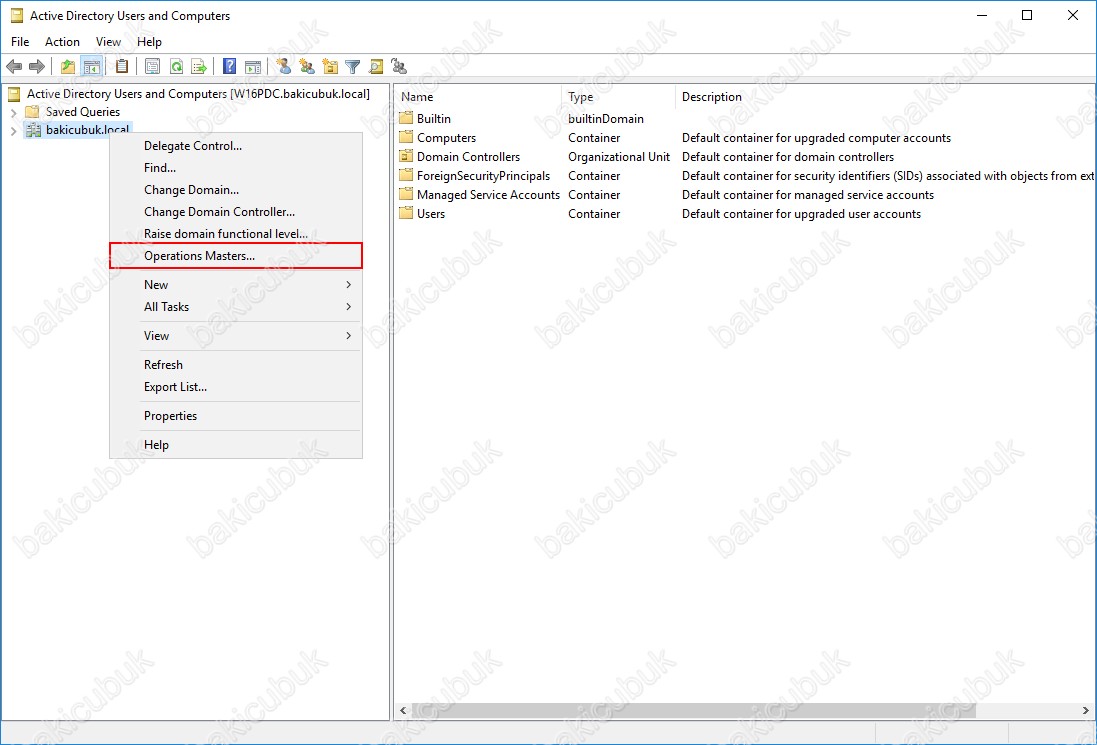Sort by the Description column header

pos(886,97)
